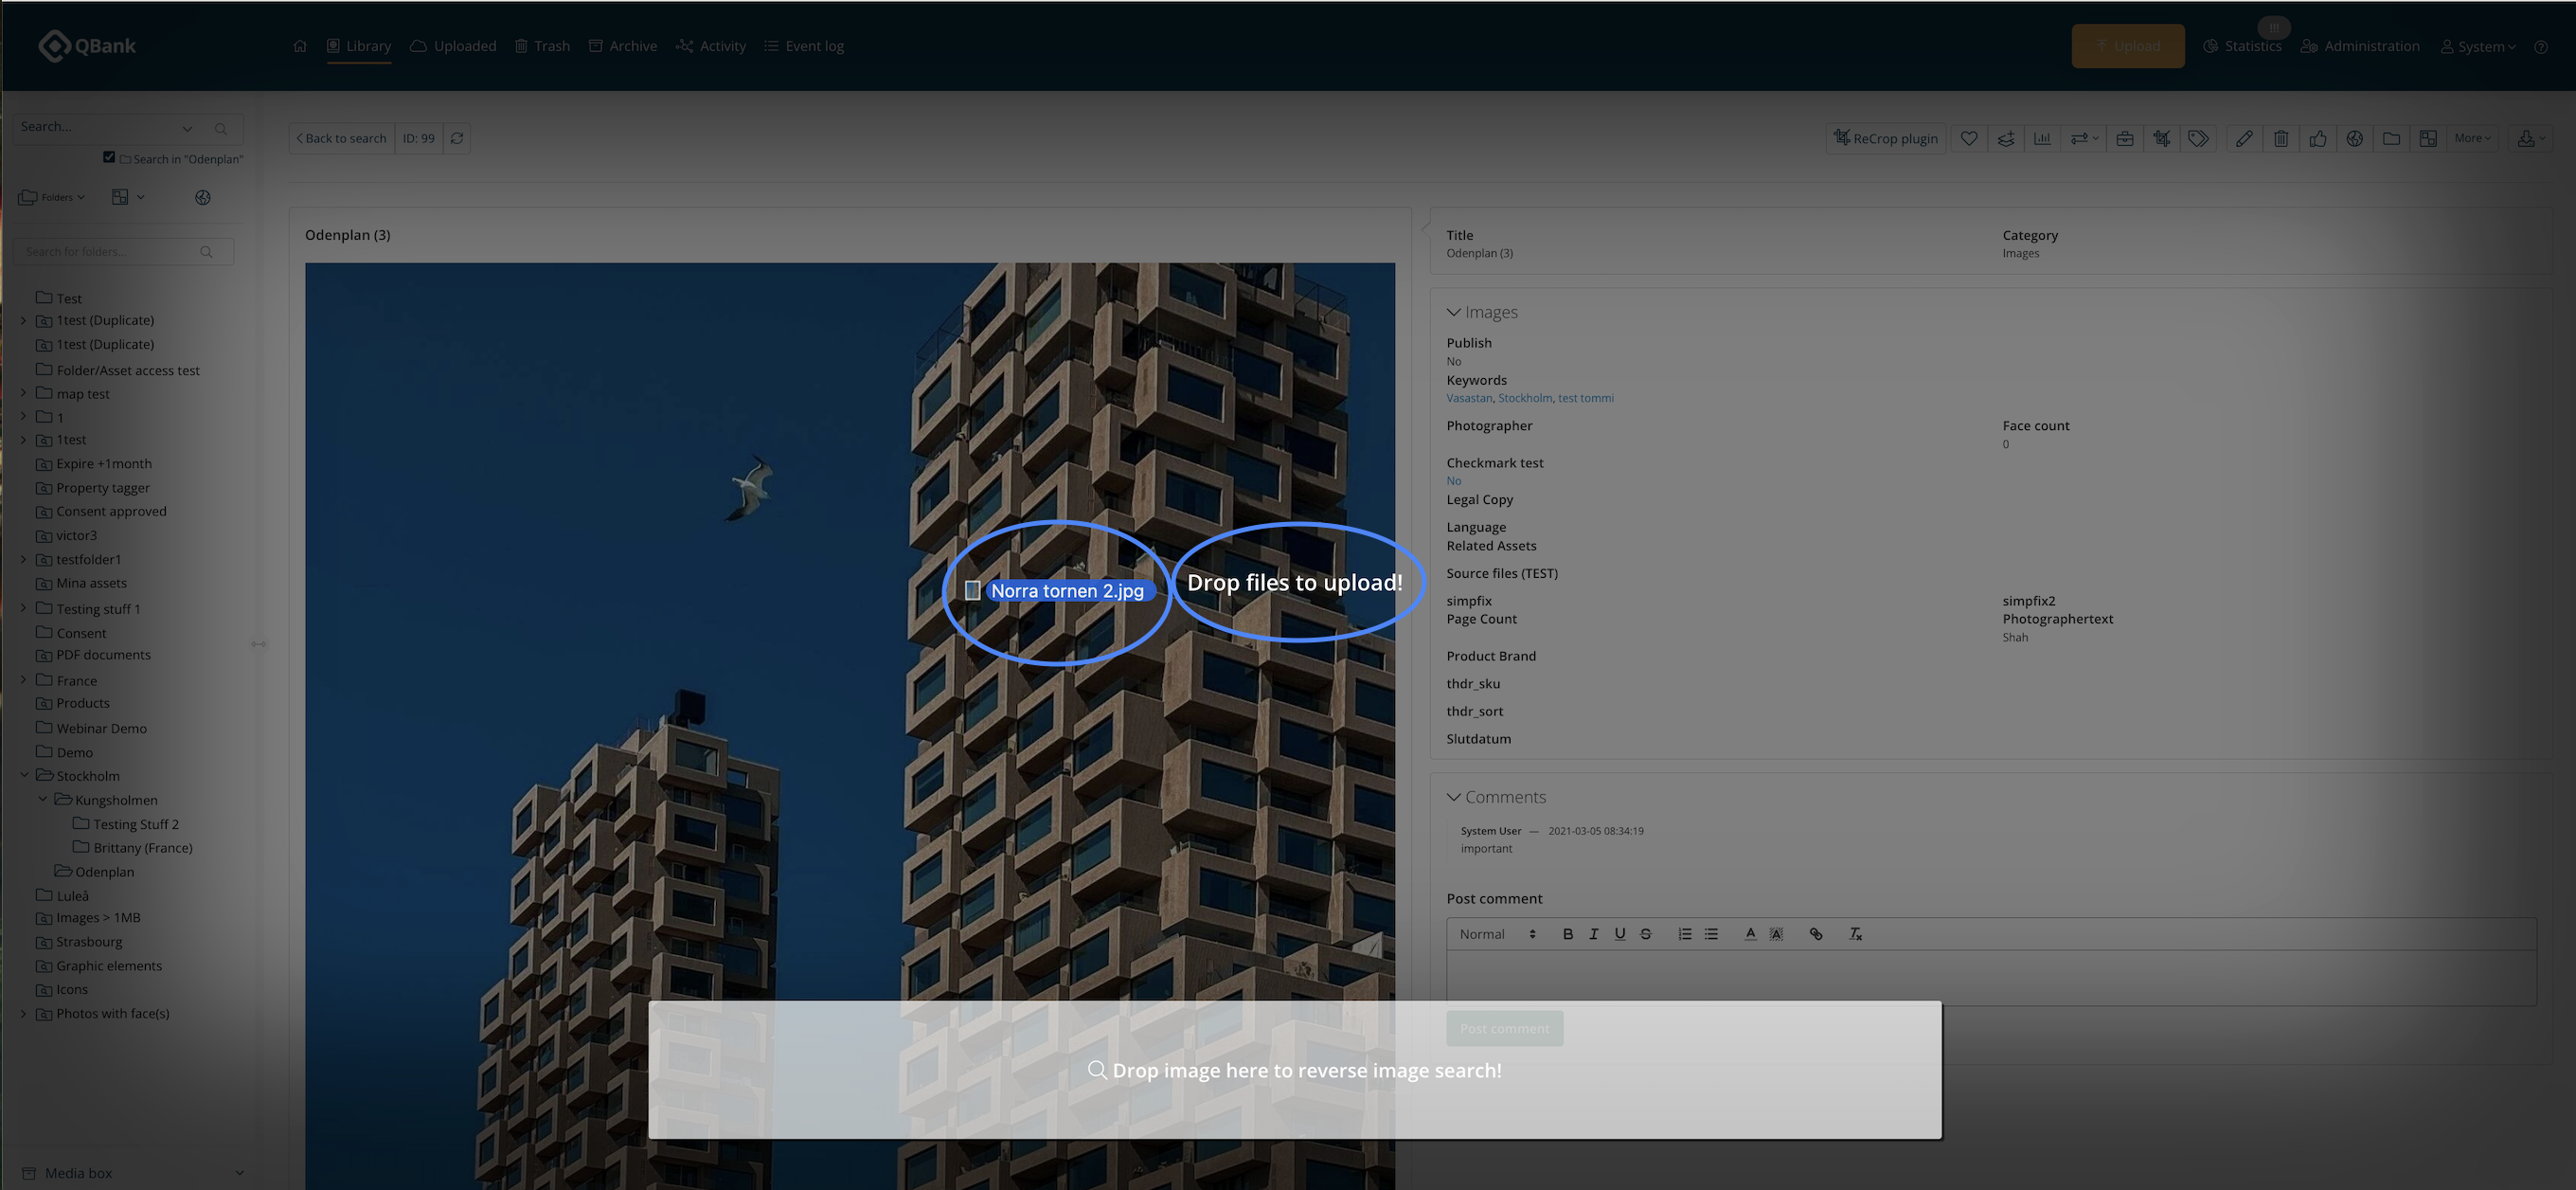Click the add-to-layers stack icon
2576x1190 pixels.
(2005, 139)
